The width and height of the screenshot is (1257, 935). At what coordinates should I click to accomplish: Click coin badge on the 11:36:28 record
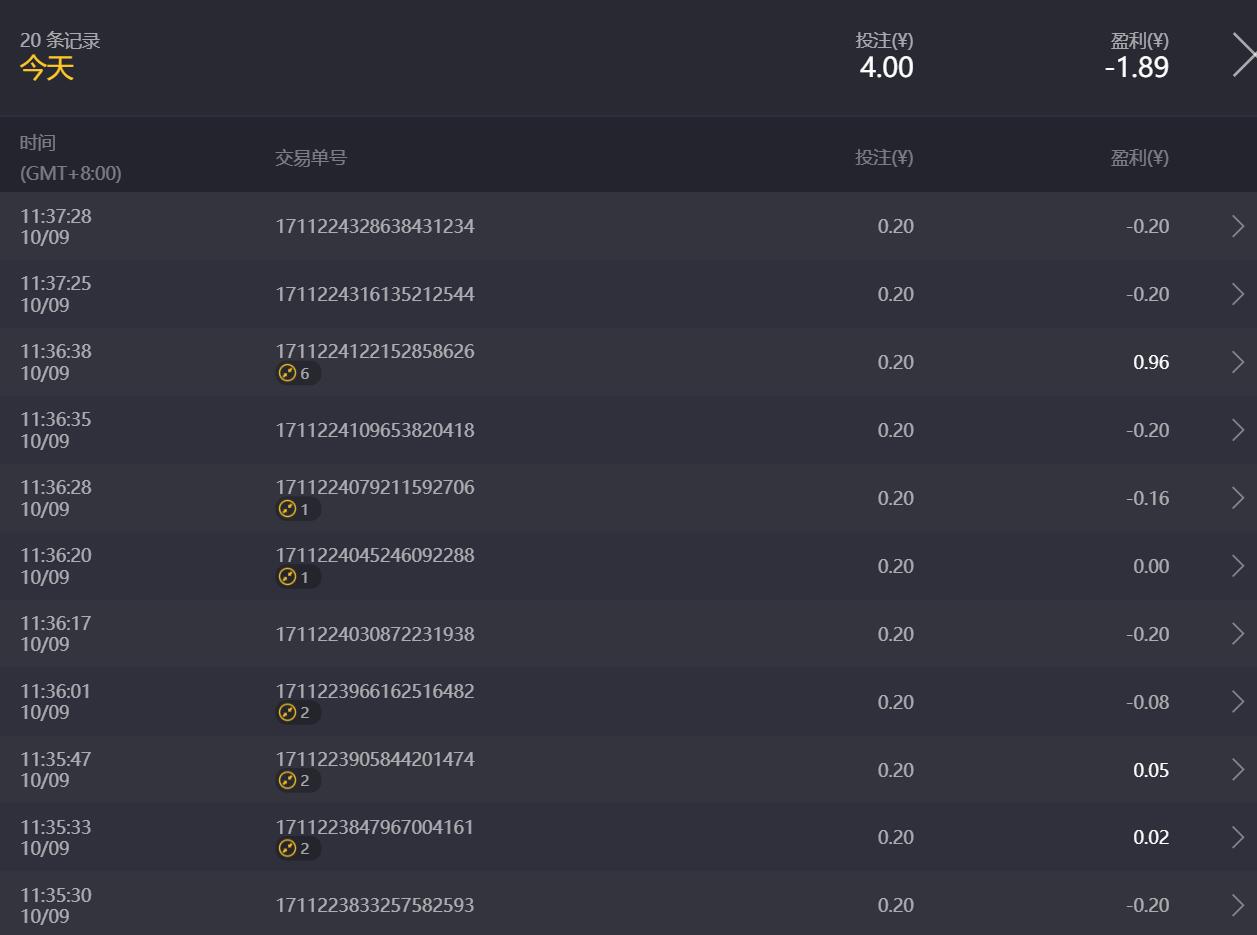pyautogui.click(x=297, y=510)
